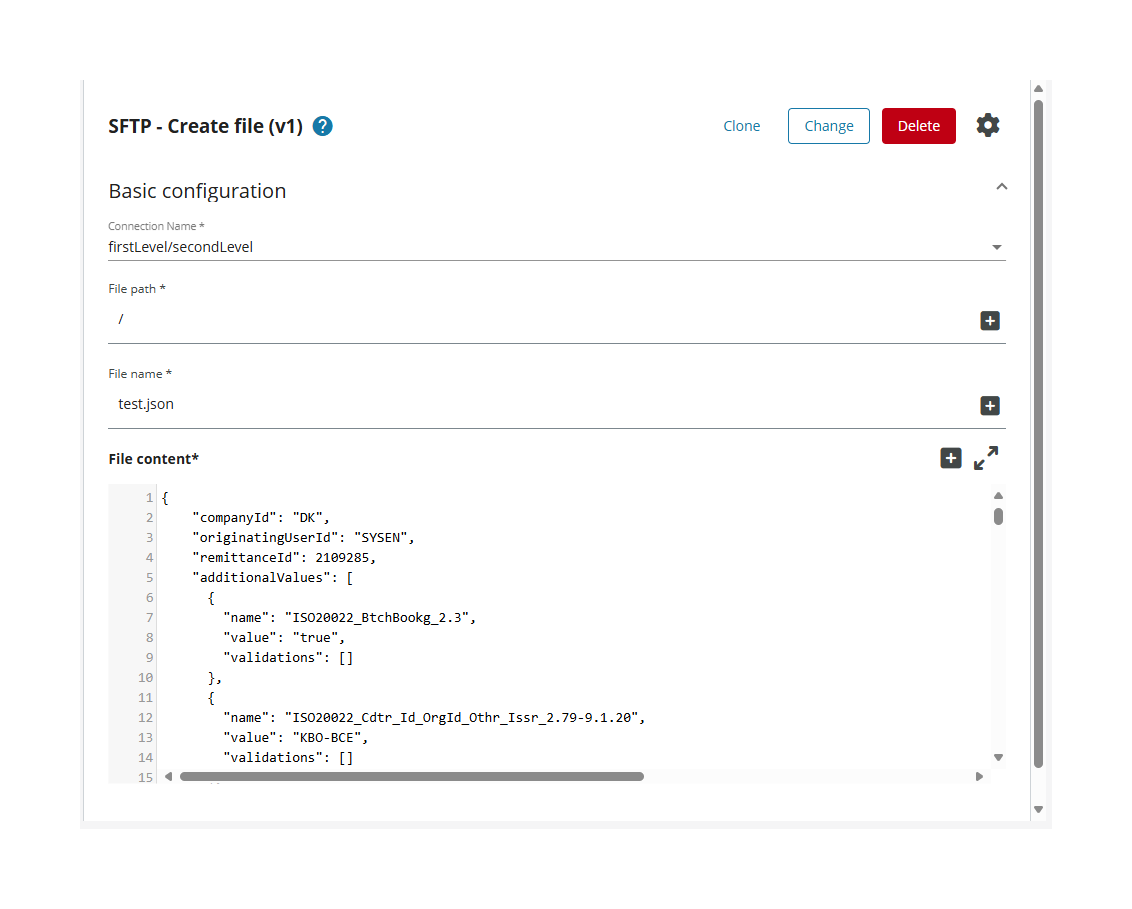Click the editor scroll-left arrow
The height and width of the screenshot is (909, 1132).
click(168, 777)
